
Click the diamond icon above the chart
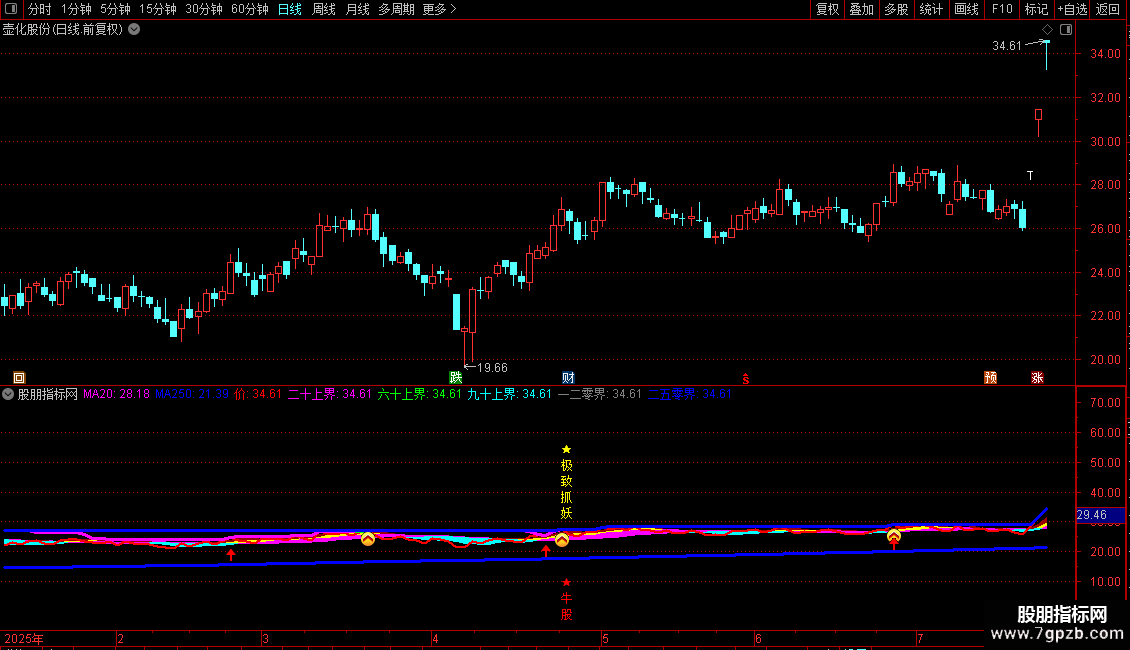point(1047,30)
